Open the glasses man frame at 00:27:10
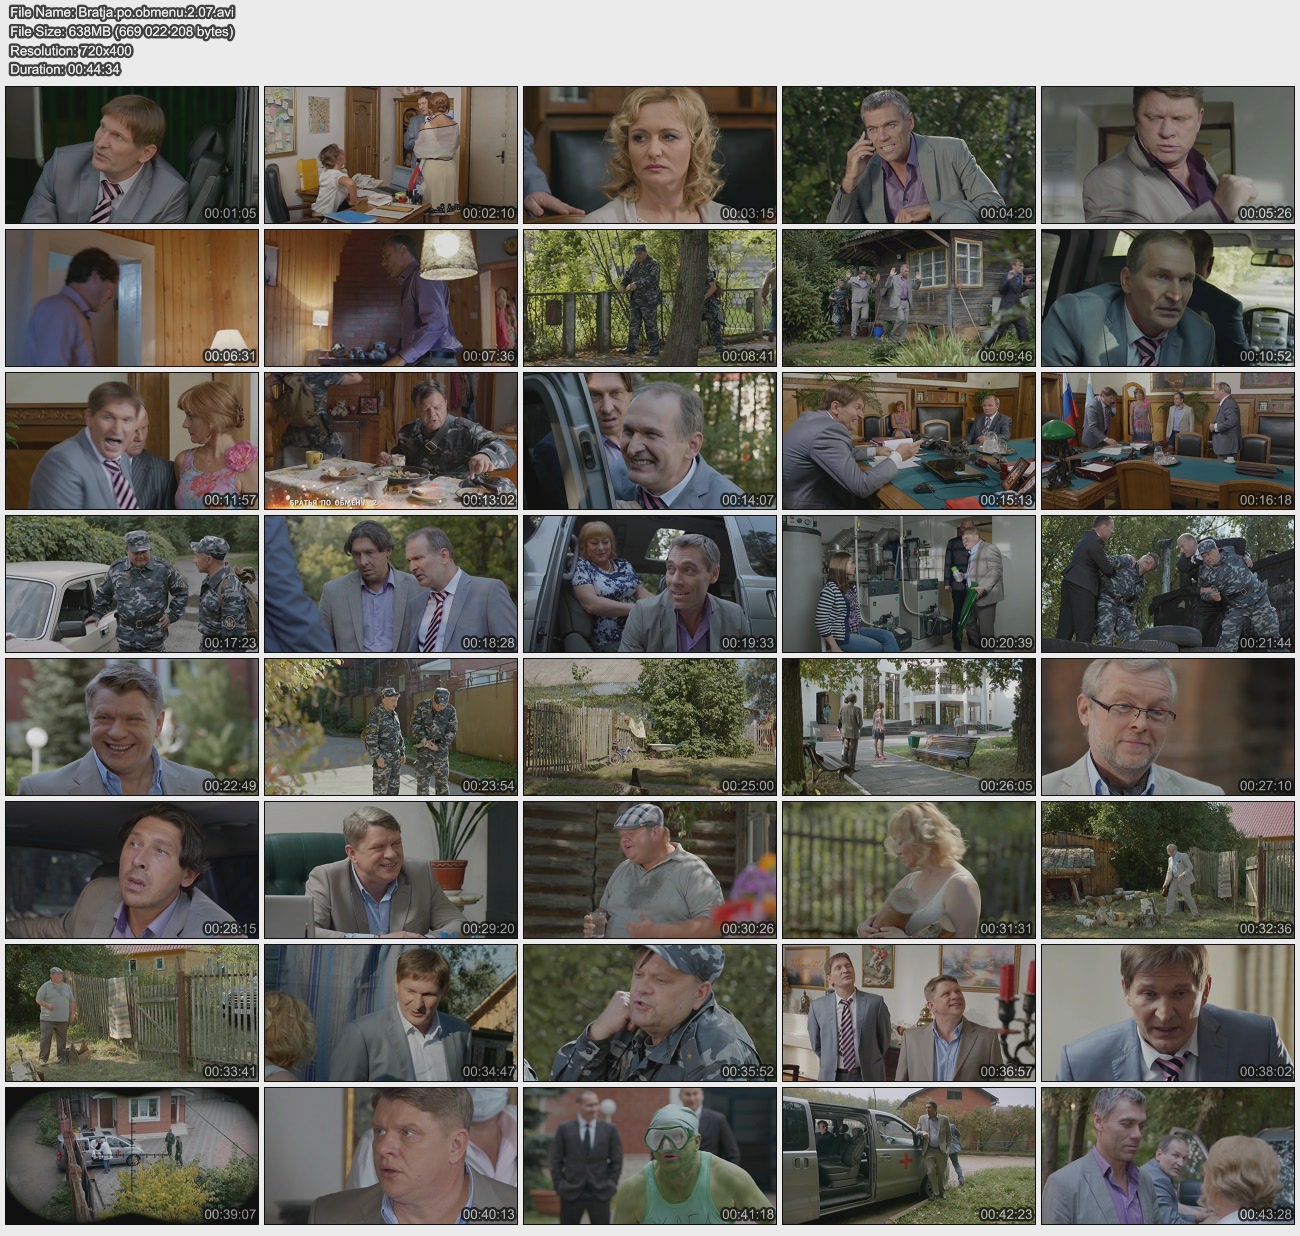This screenshot has height=1236, width=1300. (1167, 727)
